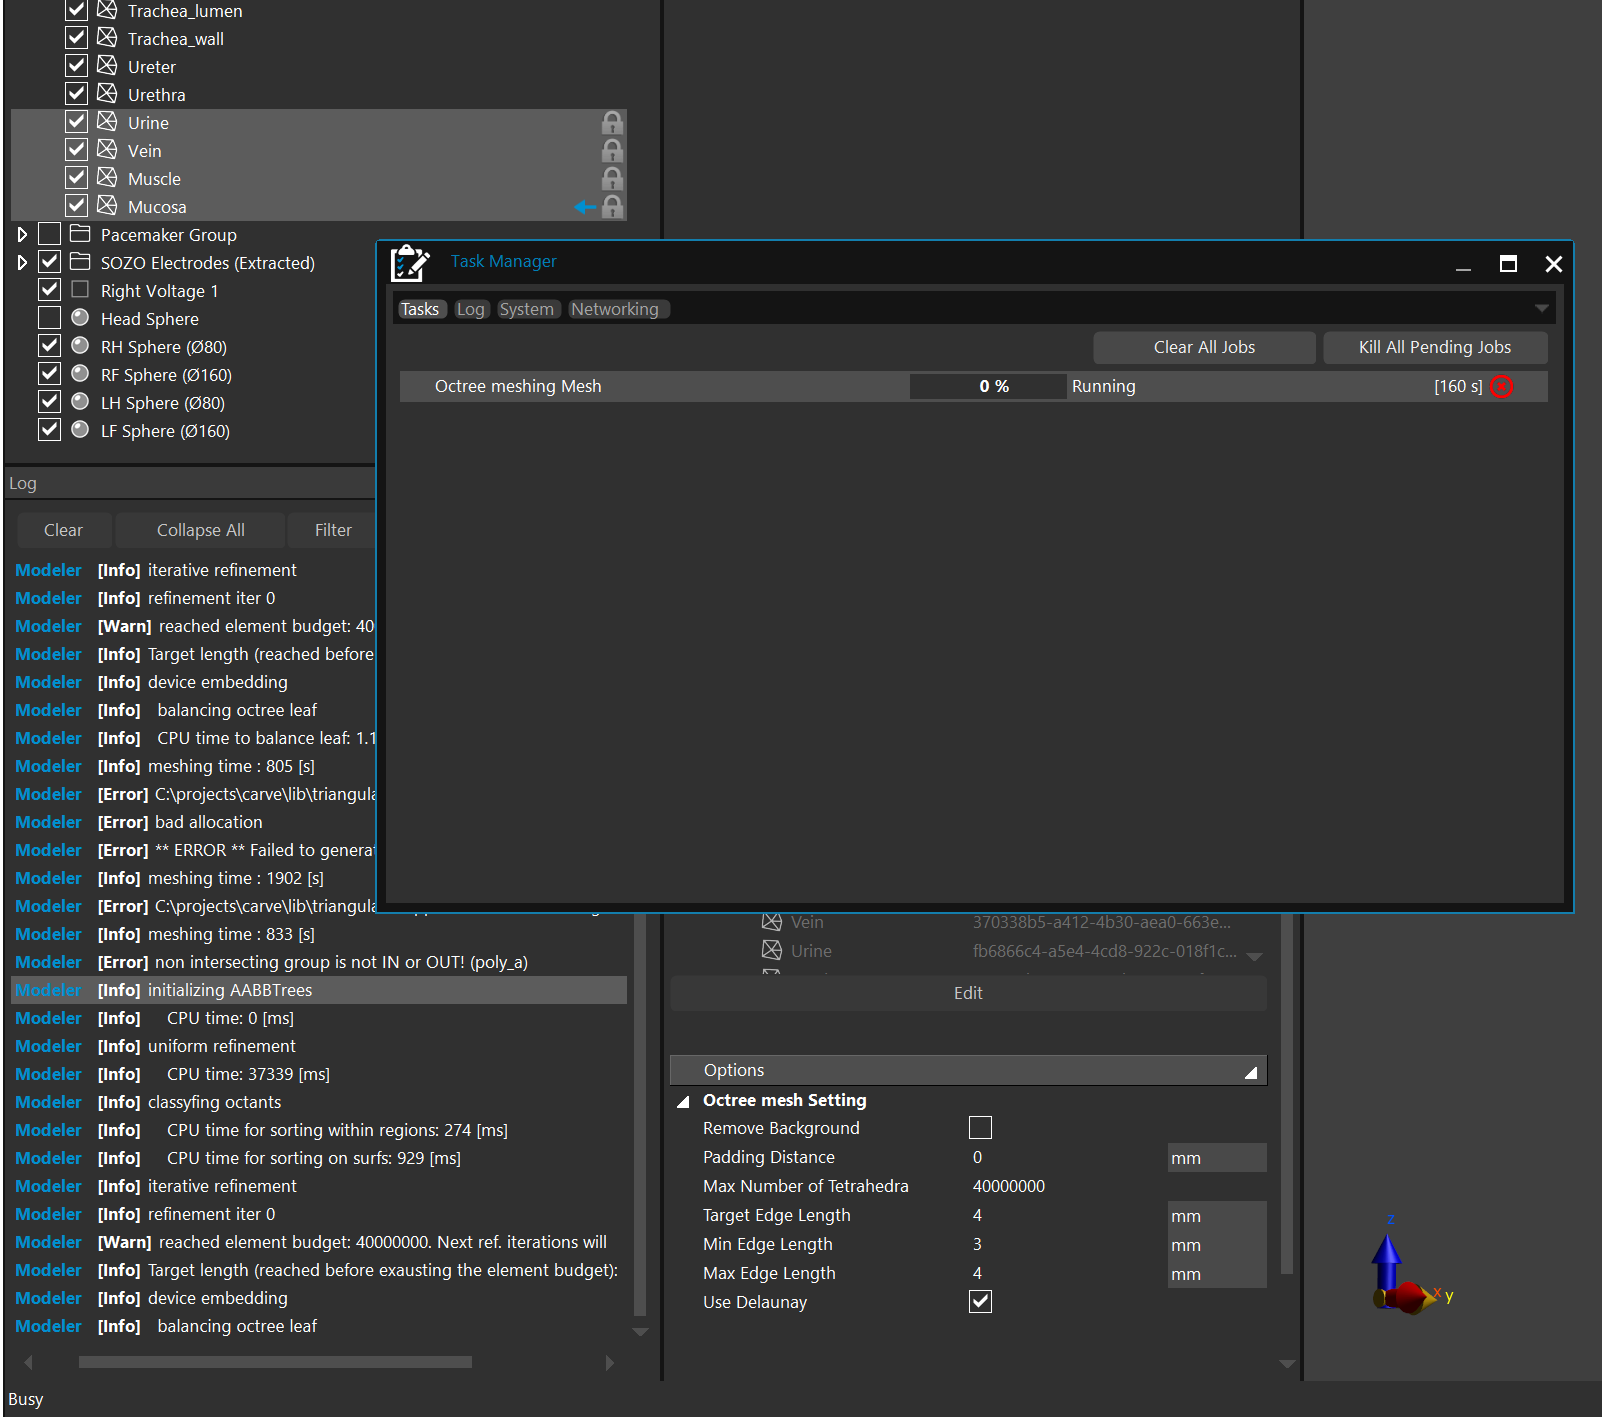Click the lock icon on Vein row
Image resolution: width=1602 pixels, height=1417 pixels.
point(612,151)
